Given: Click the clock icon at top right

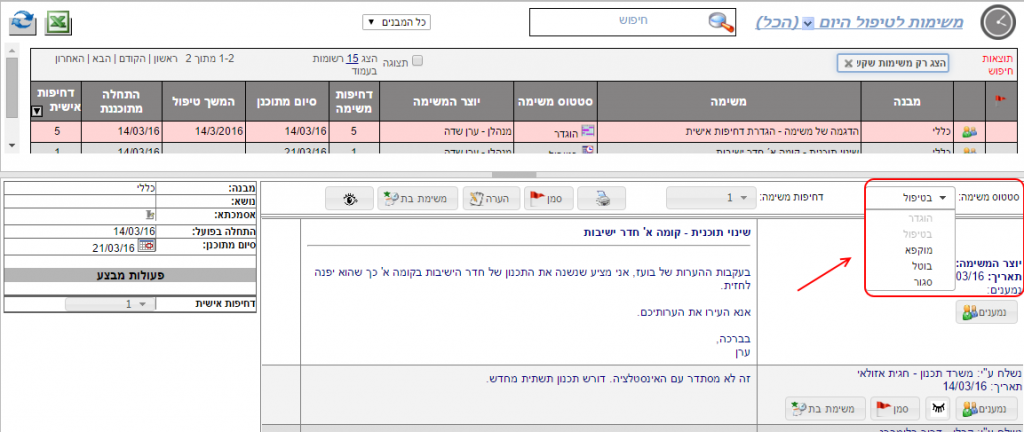Looking at the screenshot, I should [x=997, y=22].
